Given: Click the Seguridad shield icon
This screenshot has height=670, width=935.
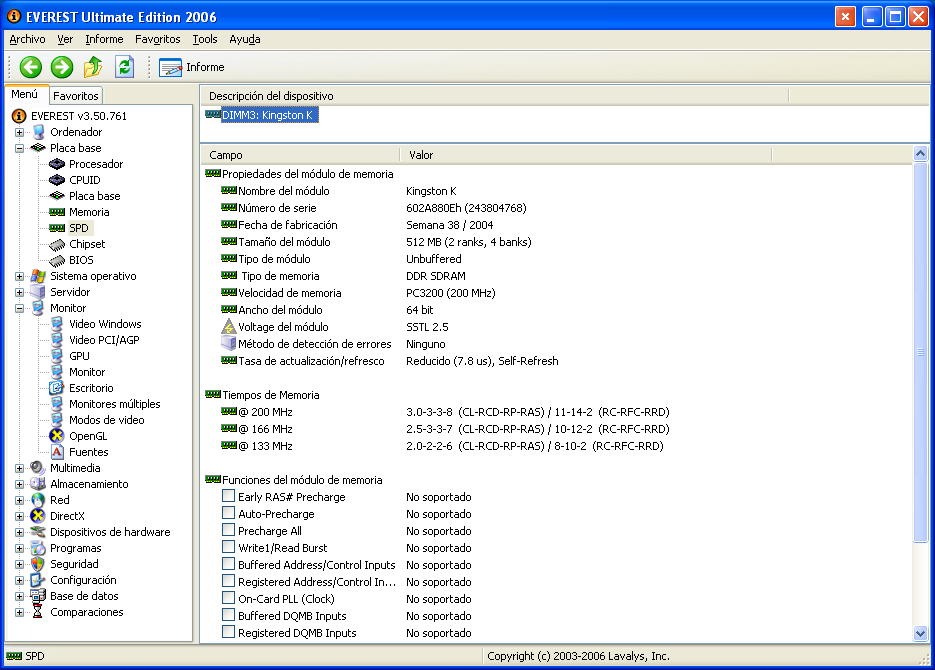Looking at the screenshot, I should (x=38, y=564).
